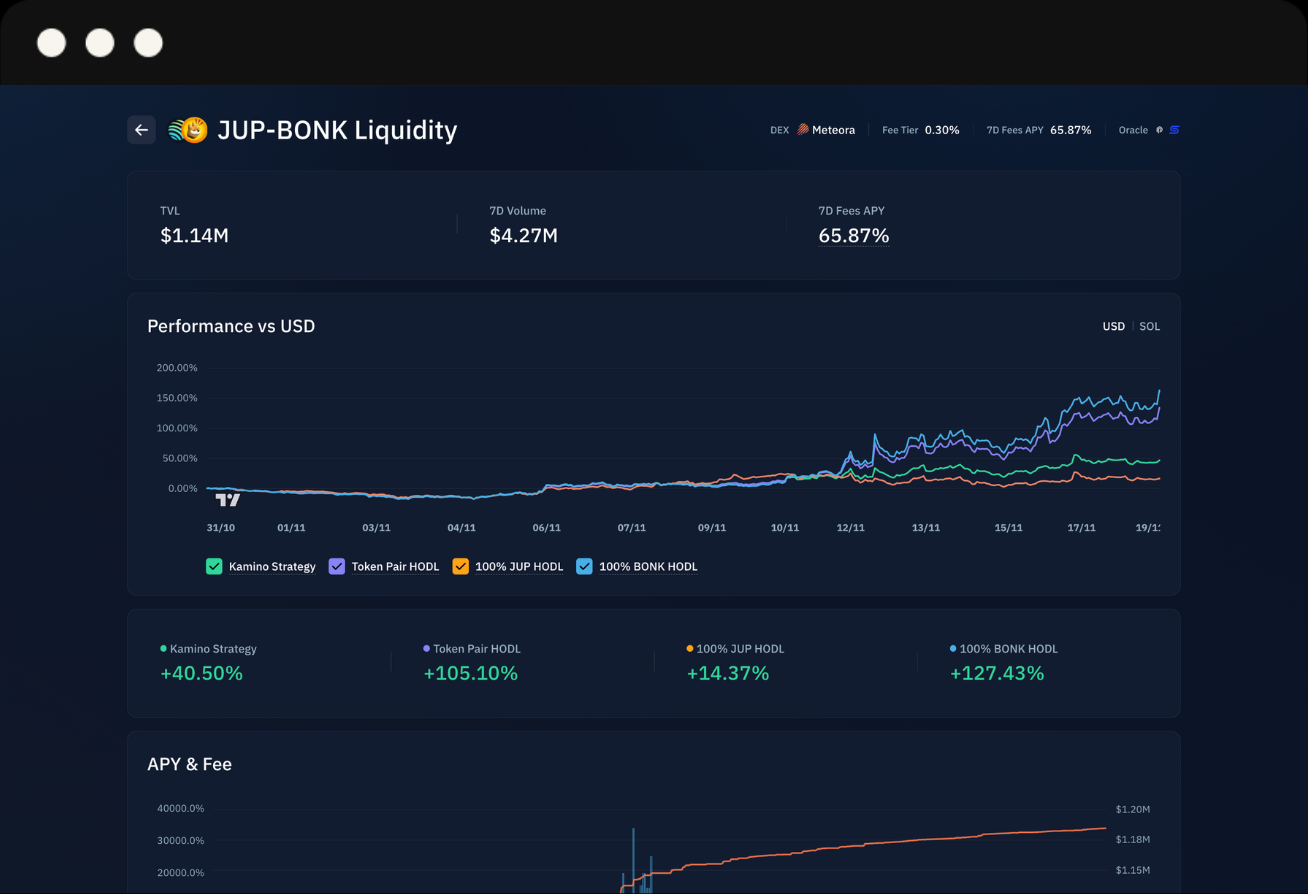Switch chart denomination to USD
1308x894 pixels.
pyautogui.click(x=1113, y=327)
